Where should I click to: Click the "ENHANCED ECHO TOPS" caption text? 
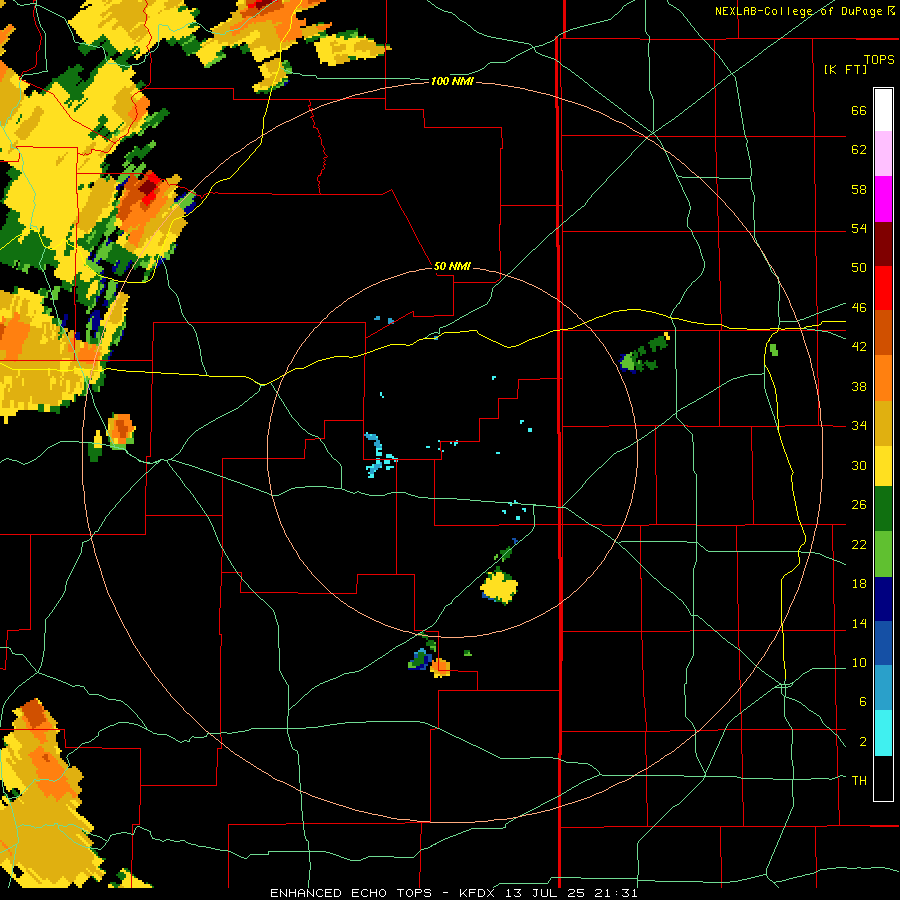click(351, 893)
